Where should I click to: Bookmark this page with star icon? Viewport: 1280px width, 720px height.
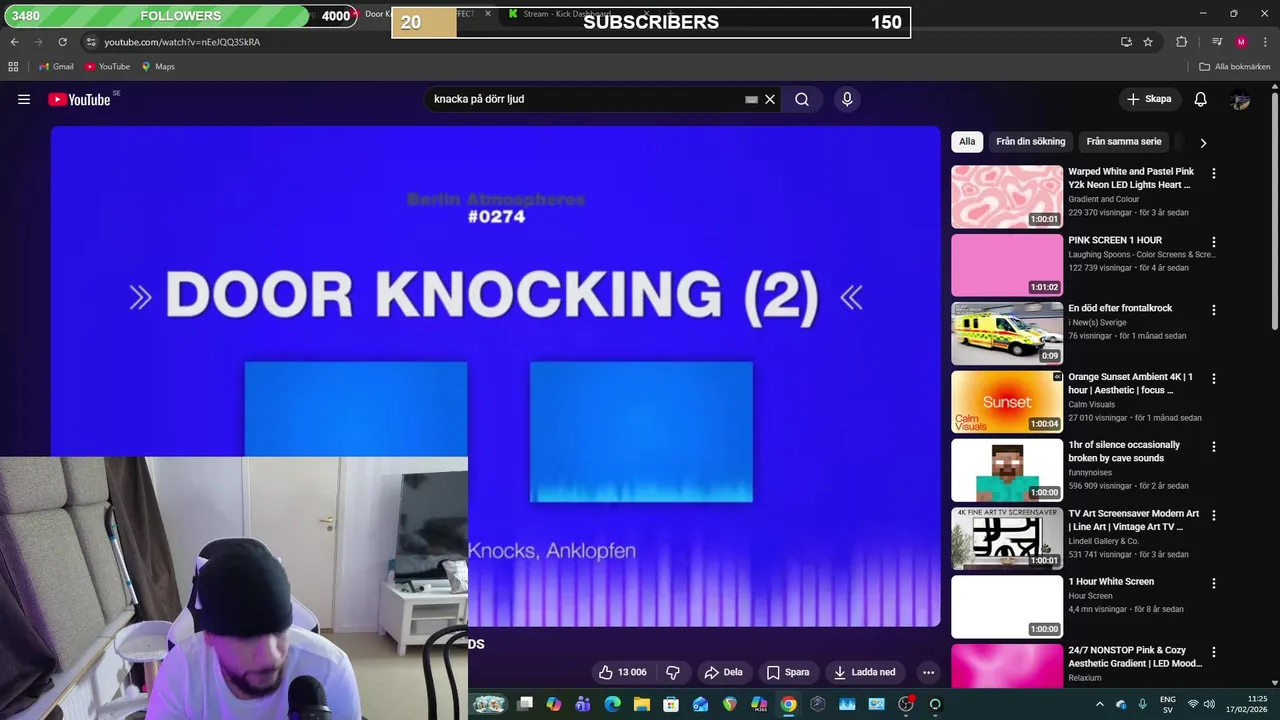(x=1148, y=42)
